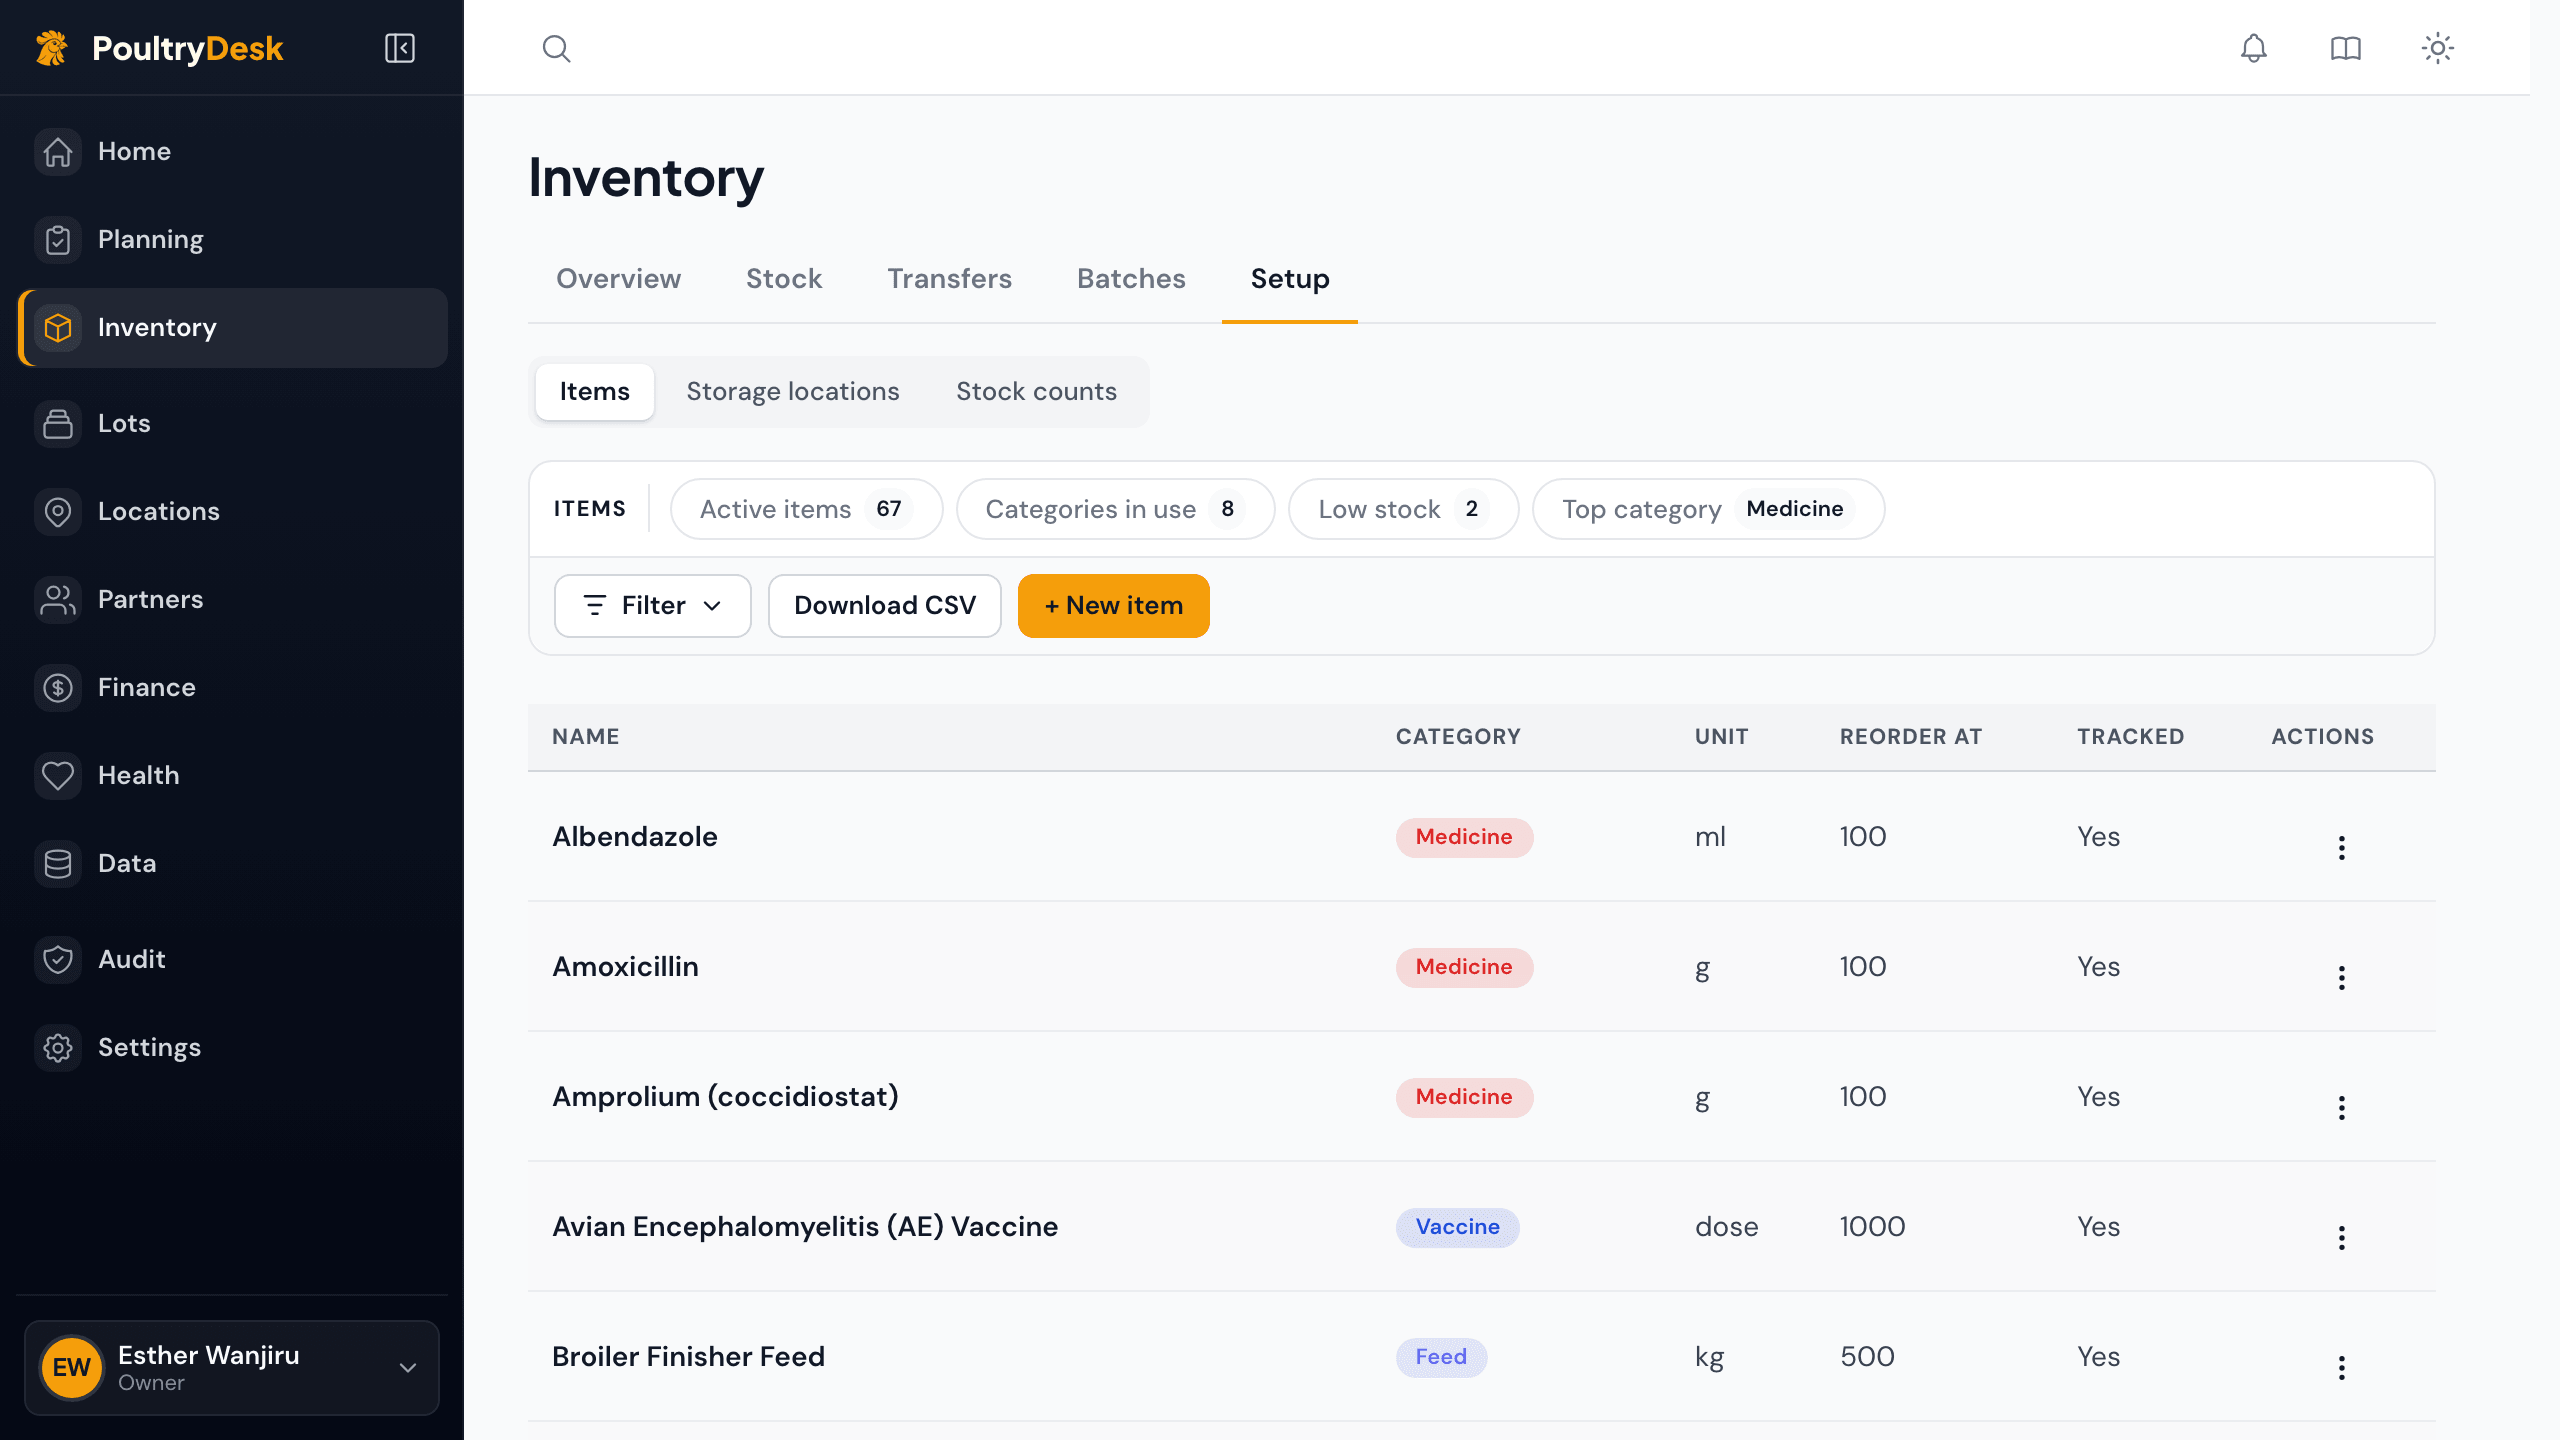Open the documentation book icon
2560x1440 pixels.
coord(2345,48)
